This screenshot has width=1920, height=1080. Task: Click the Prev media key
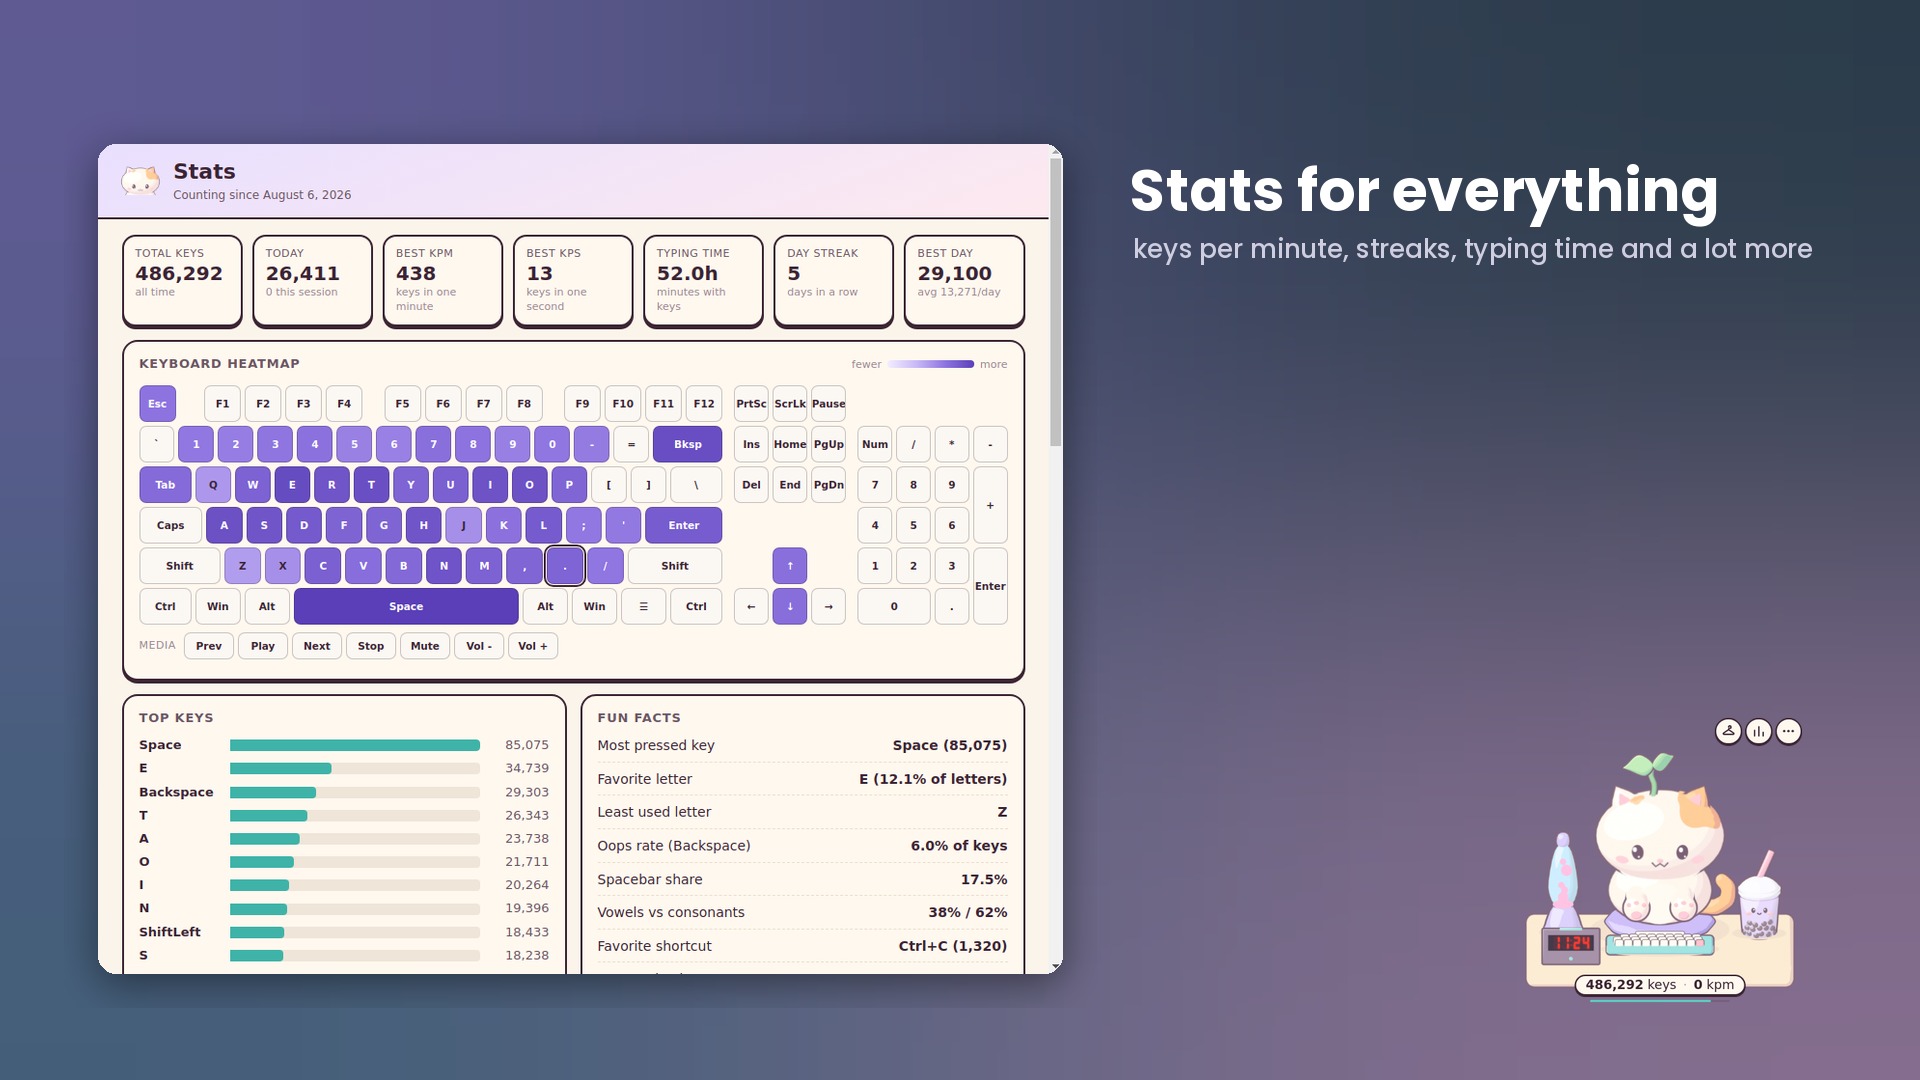tap(209, 646)
